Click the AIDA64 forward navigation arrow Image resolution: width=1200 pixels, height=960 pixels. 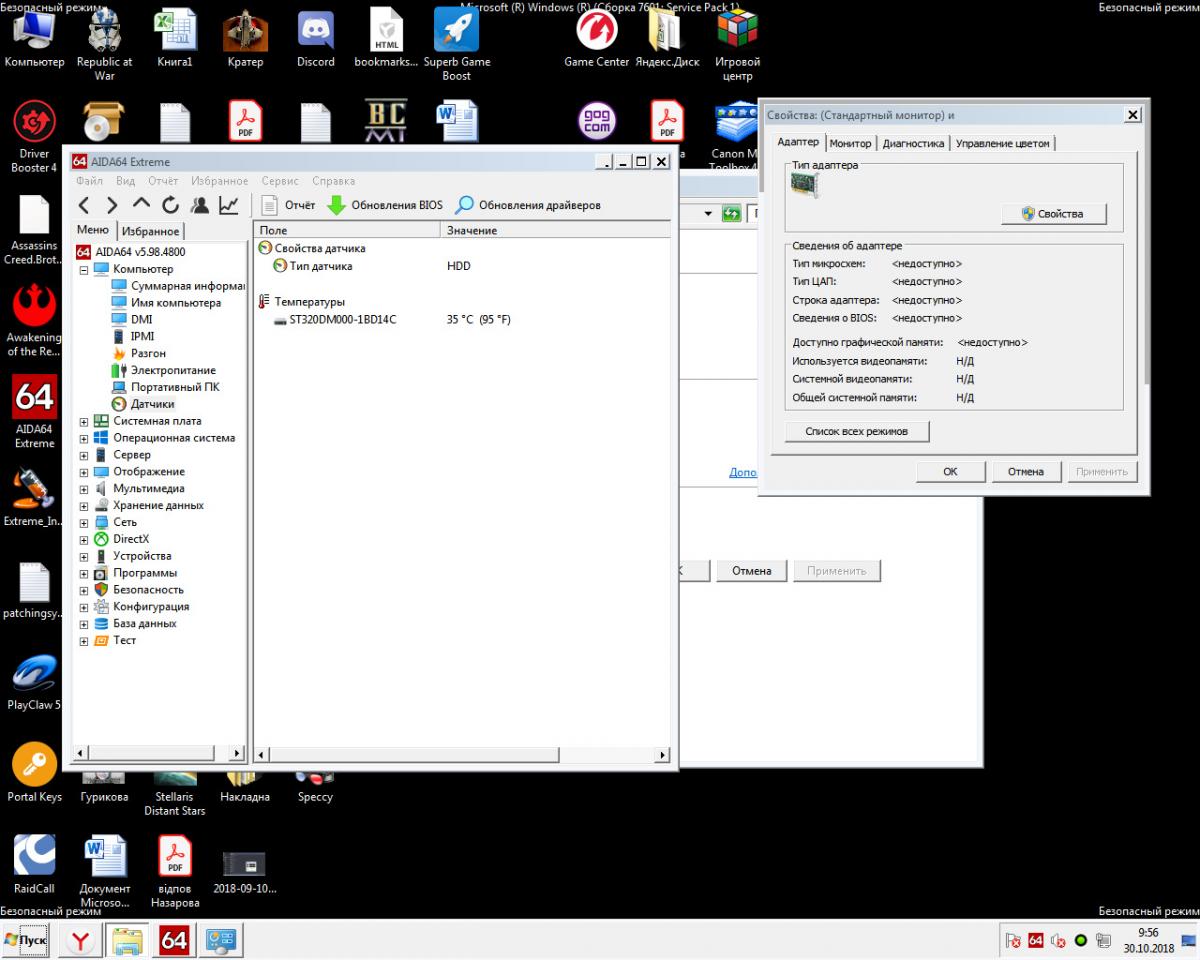(x=112, y=205)
